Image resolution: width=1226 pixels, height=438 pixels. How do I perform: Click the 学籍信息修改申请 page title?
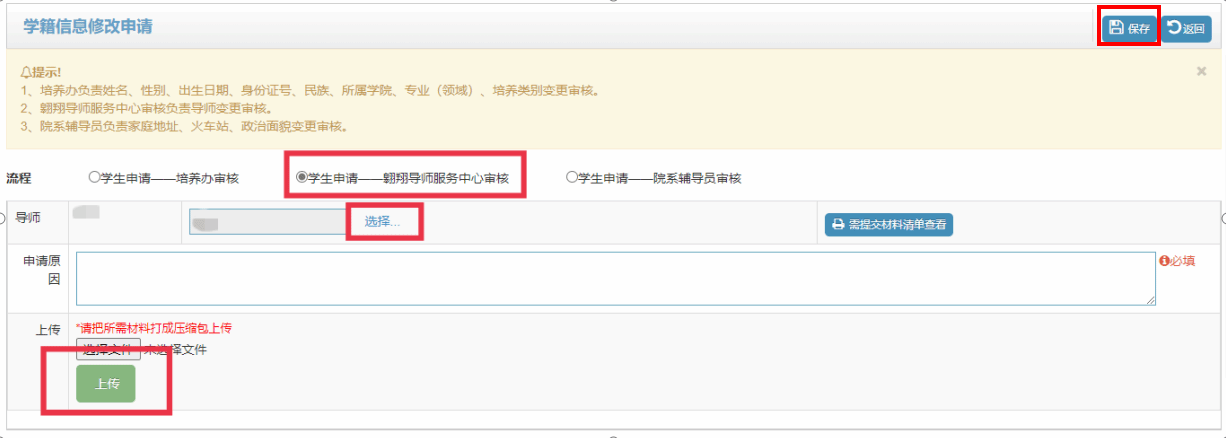88,26
